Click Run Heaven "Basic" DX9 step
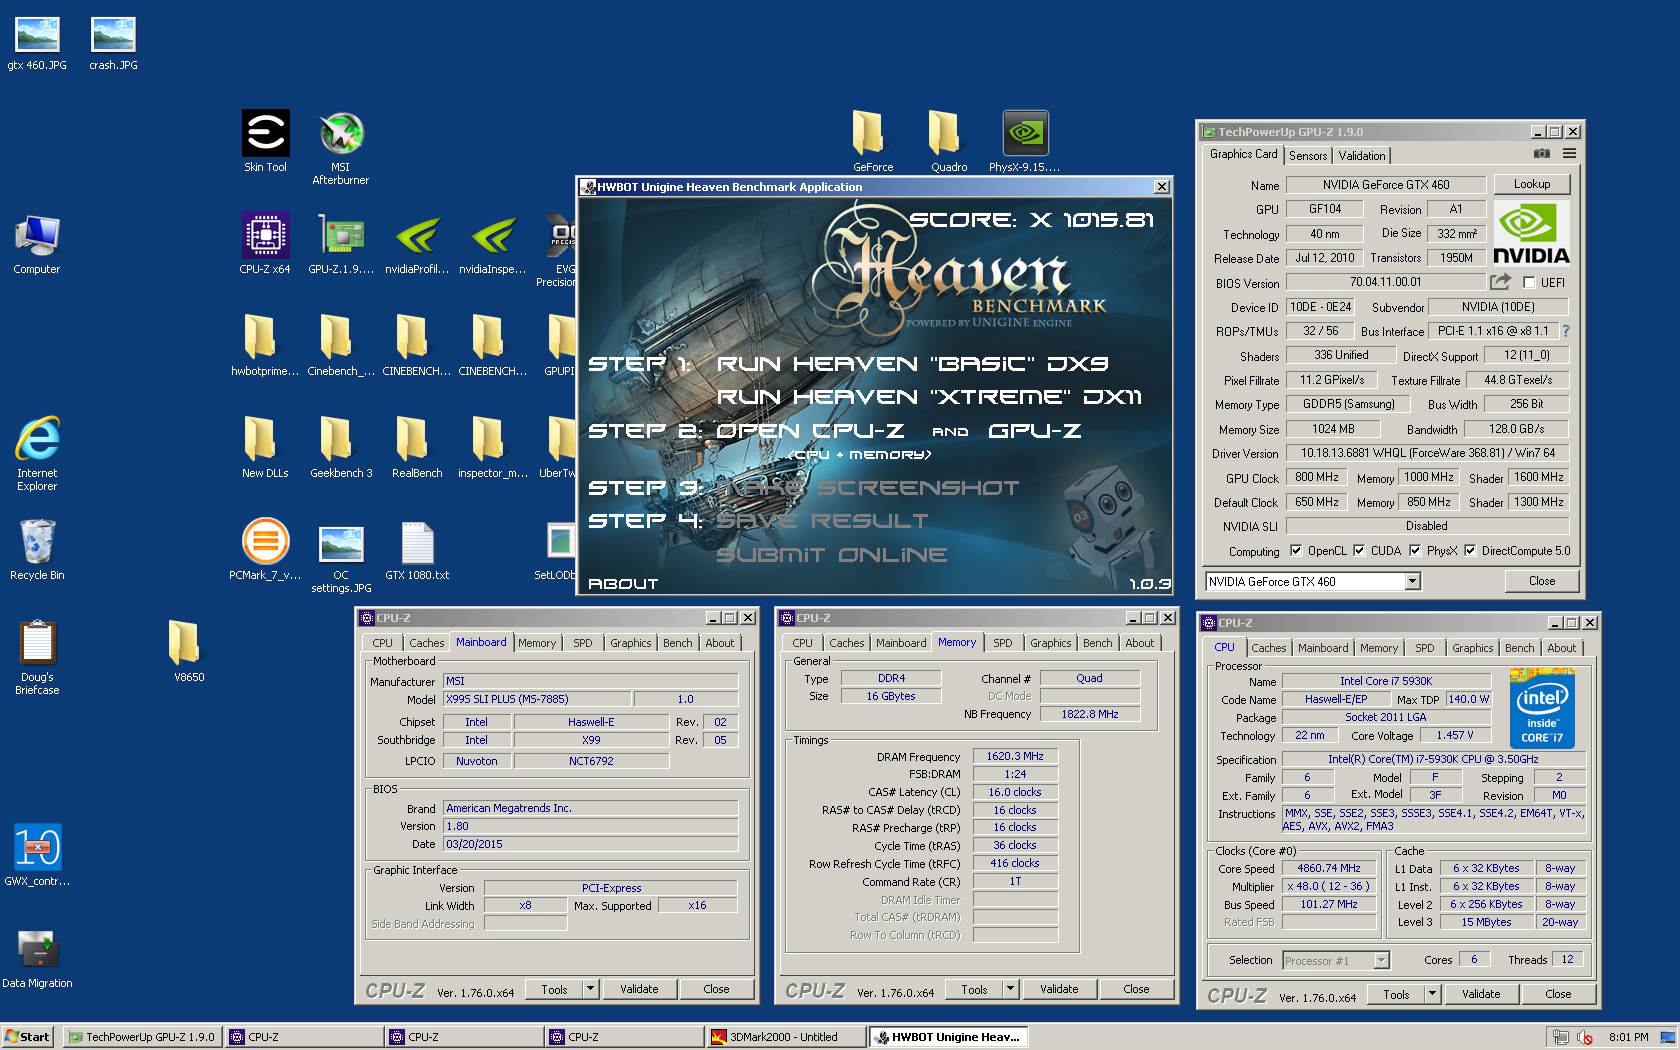Screen dimensions: 1680x1050 (x=912, y=364)
